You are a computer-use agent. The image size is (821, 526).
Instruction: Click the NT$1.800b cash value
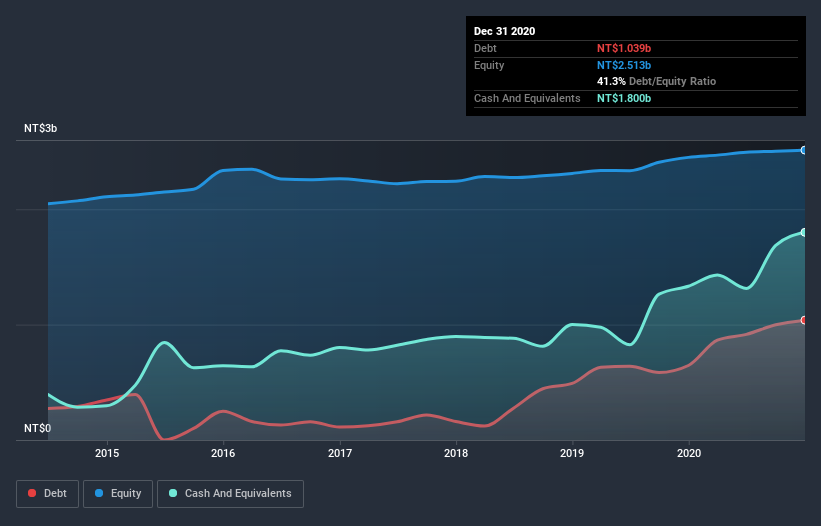tap(624, 98)
